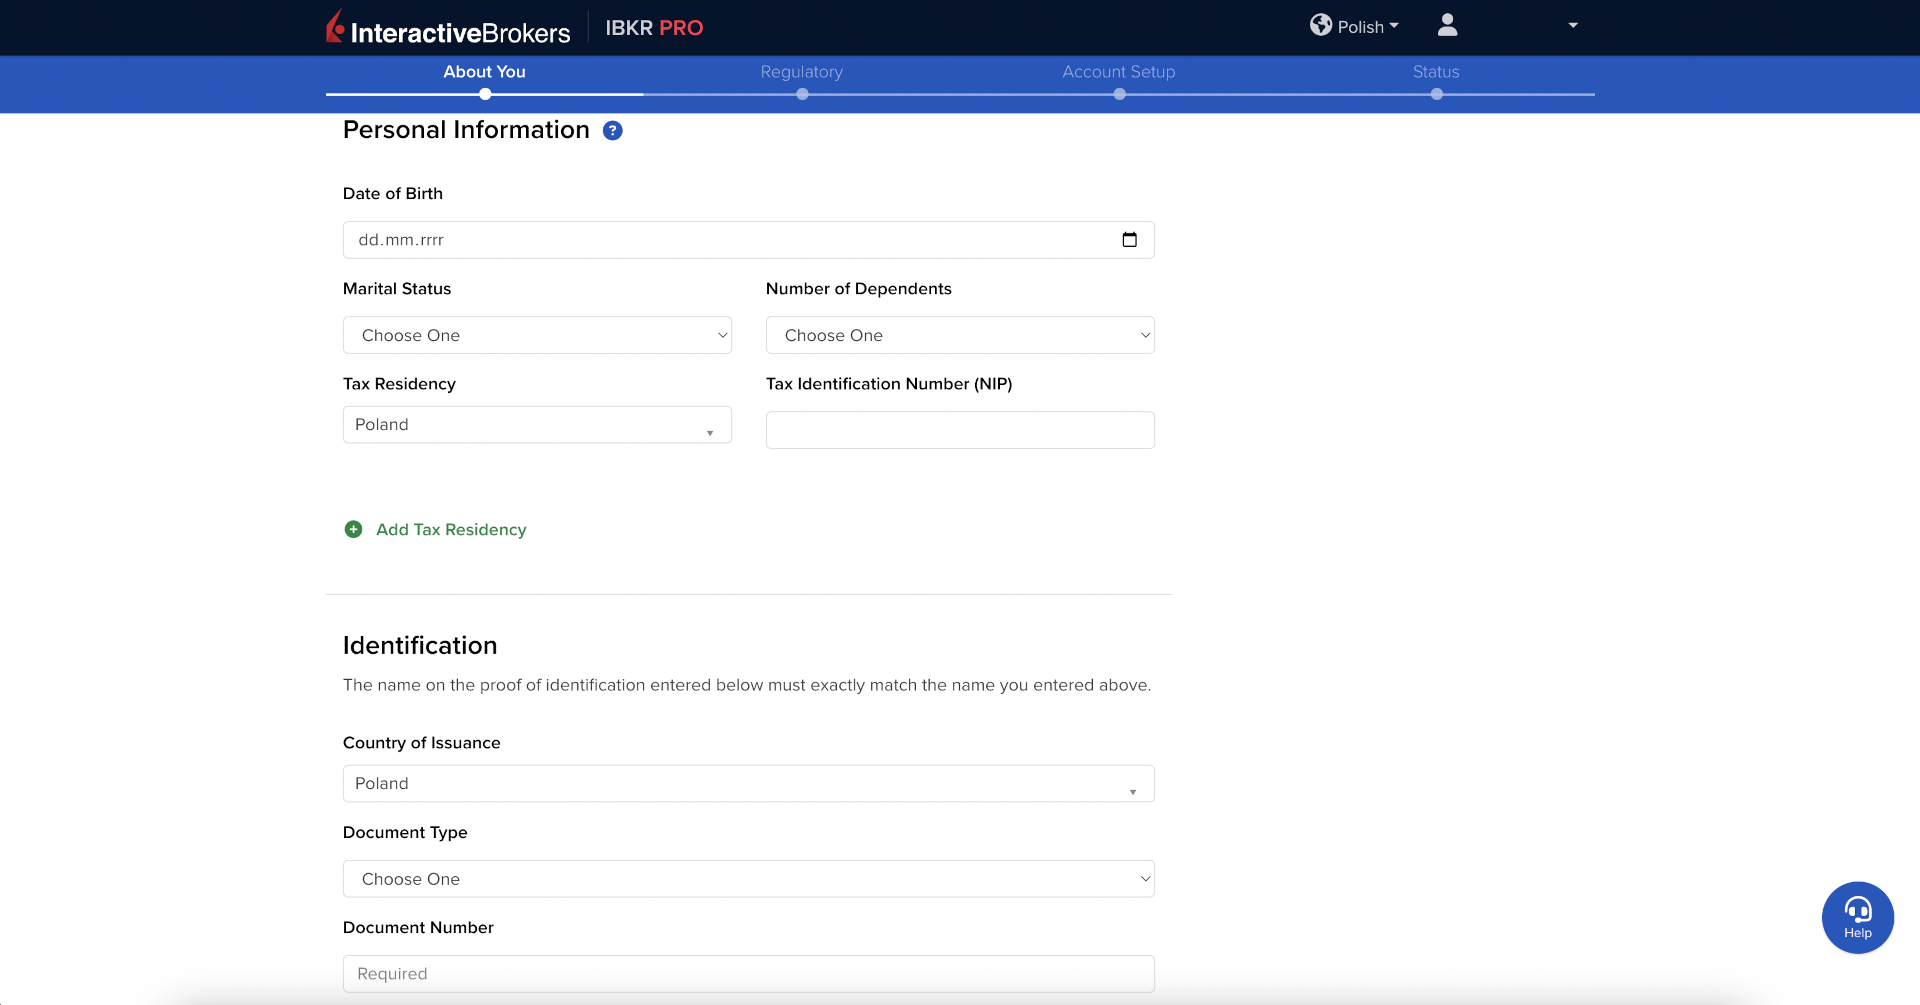Switch to the Account Setup step
1920x1005 pixels.
tap(1118, 72)
